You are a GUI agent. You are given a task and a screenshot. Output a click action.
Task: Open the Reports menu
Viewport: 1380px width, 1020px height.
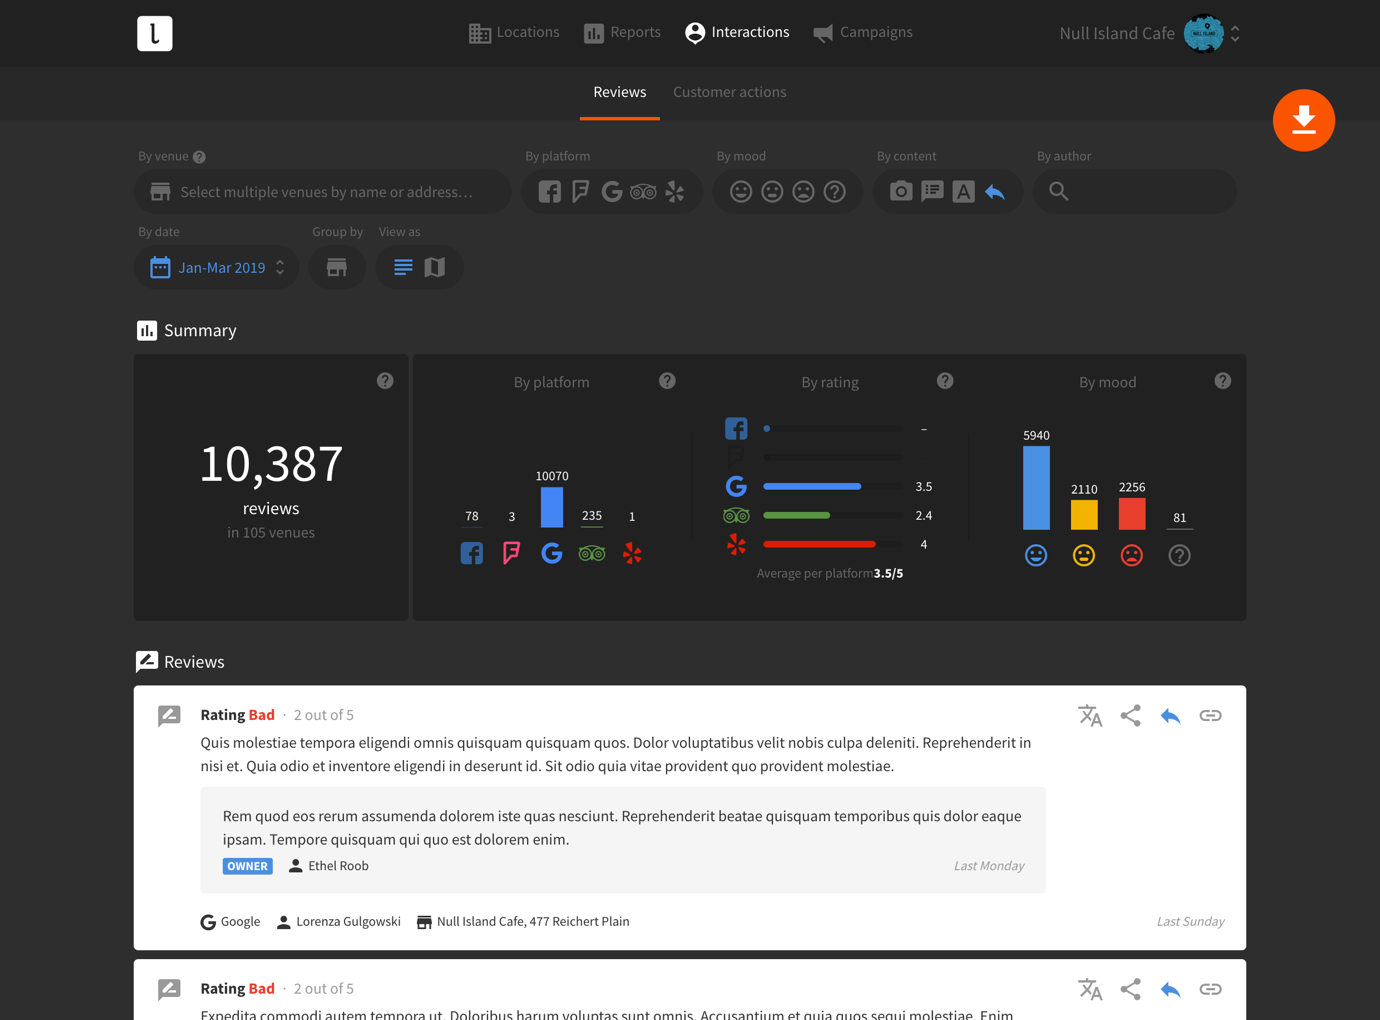(x=622, y=32)
